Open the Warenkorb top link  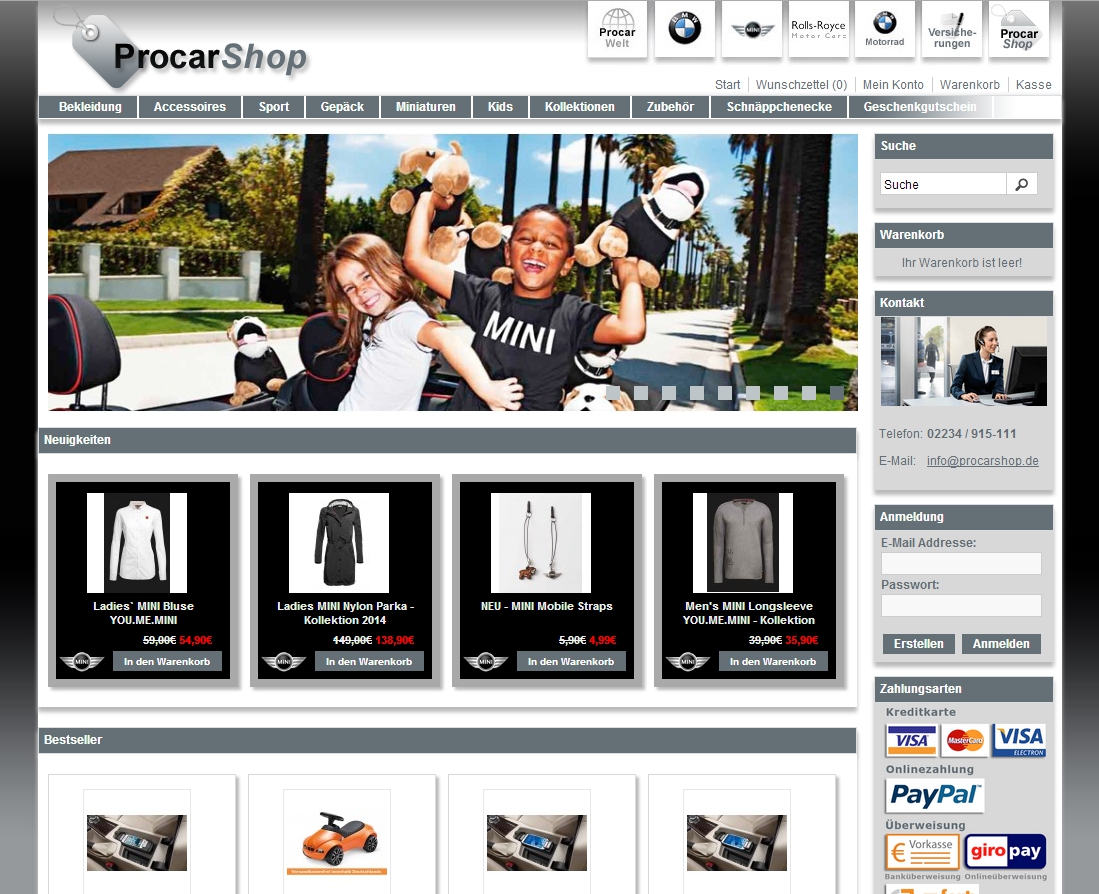click(970, 85)
